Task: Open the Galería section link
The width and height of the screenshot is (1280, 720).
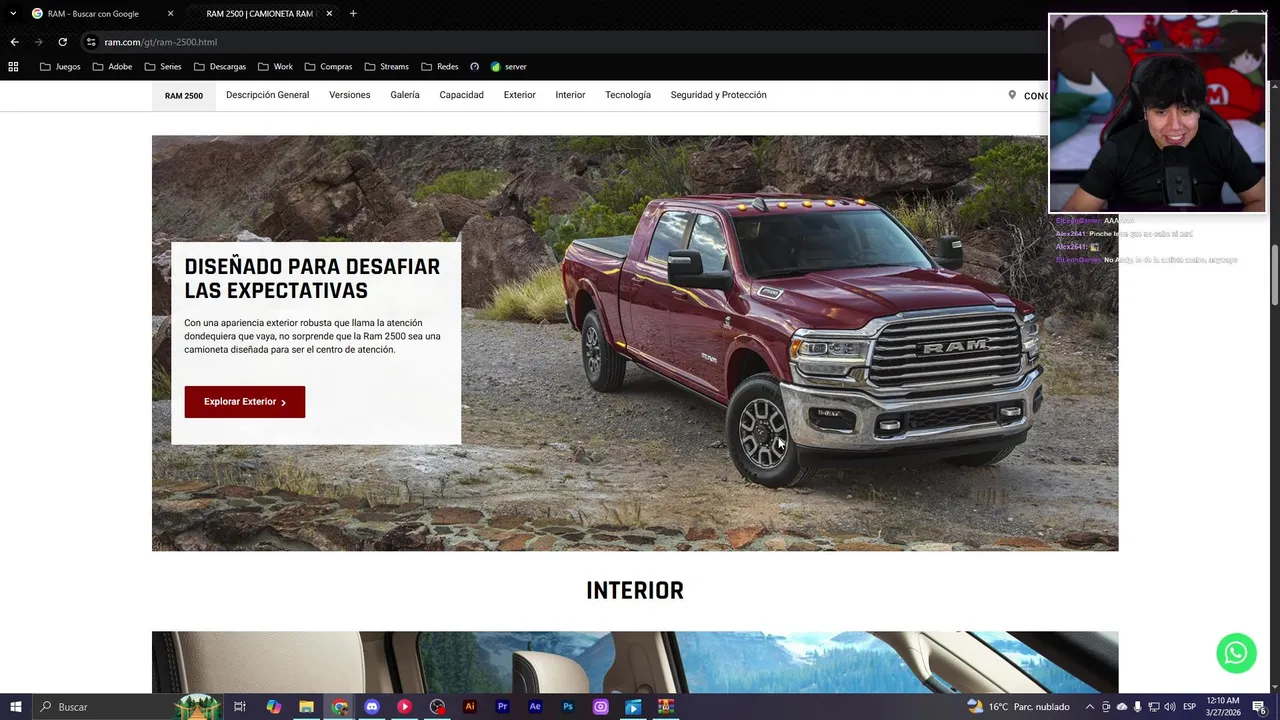Action: pyautogui.click(x=405, y=95)
